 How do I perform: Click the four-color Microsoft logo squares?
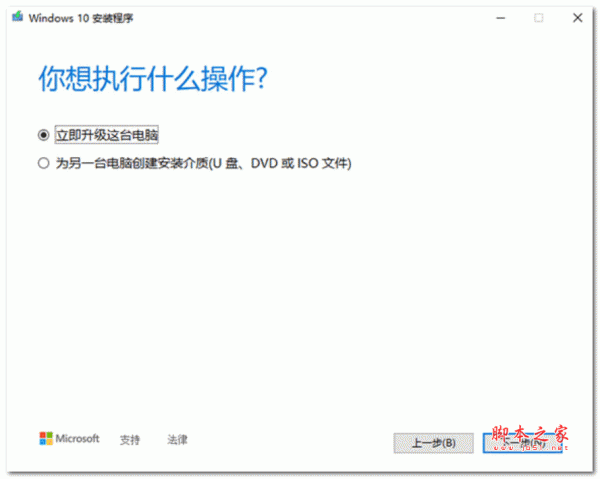(46, 438)
